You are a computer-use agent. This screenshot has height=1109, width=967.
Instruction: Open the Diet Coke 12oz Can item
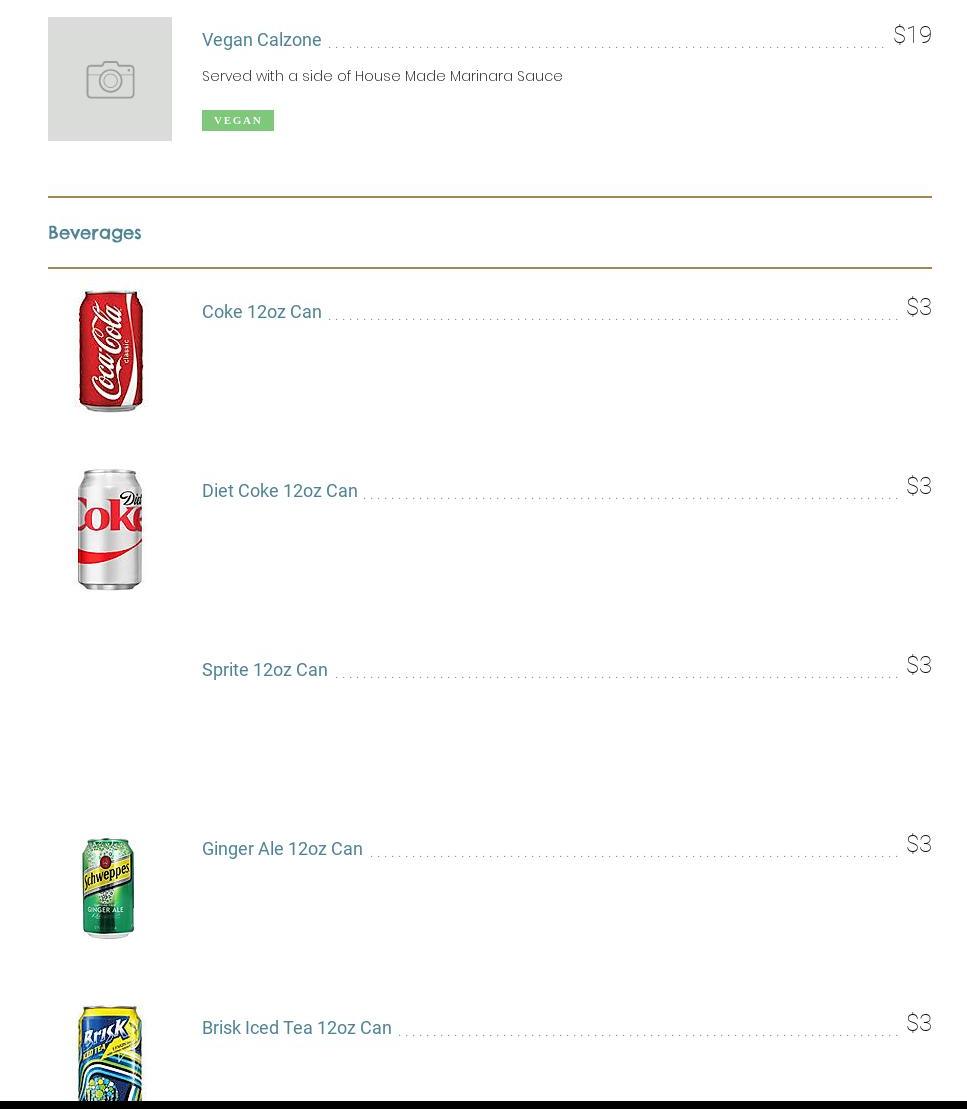[279, 491]
